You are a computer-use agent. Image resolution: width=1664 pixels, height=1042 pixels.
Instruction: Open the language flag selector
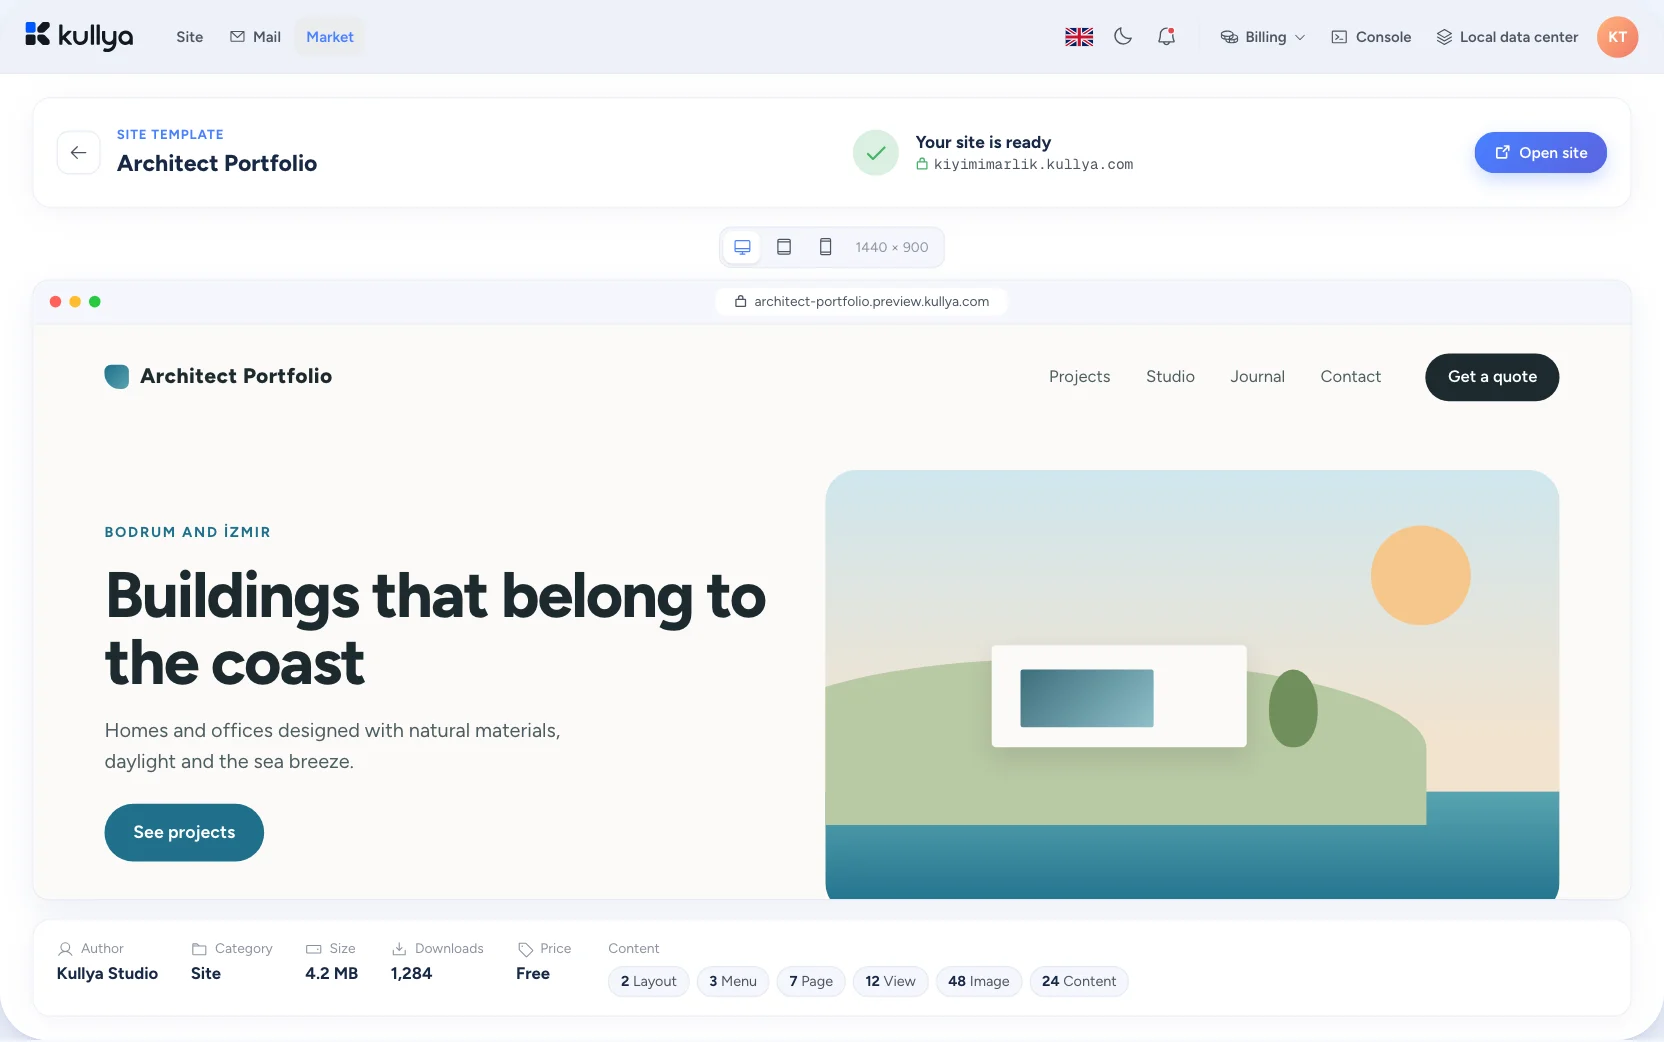click(1079, 37)
